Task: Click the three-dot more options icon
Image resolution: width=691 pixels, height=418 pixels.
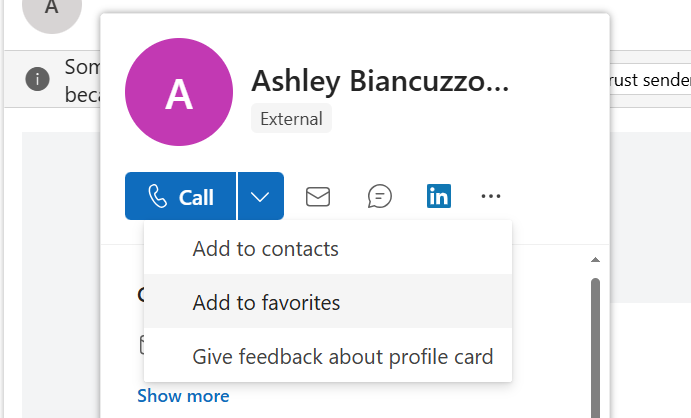Action: click(491, 196)
